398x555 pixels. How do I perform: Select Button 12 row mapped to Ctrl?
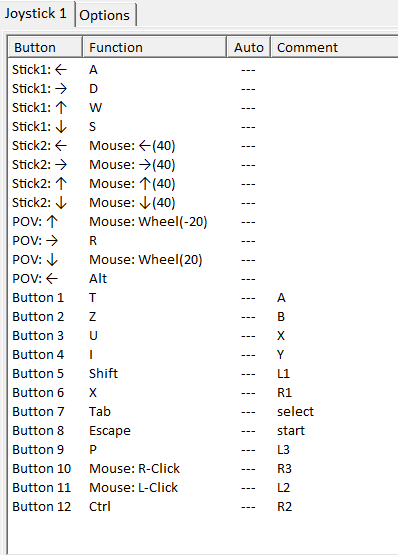point(203,507)
